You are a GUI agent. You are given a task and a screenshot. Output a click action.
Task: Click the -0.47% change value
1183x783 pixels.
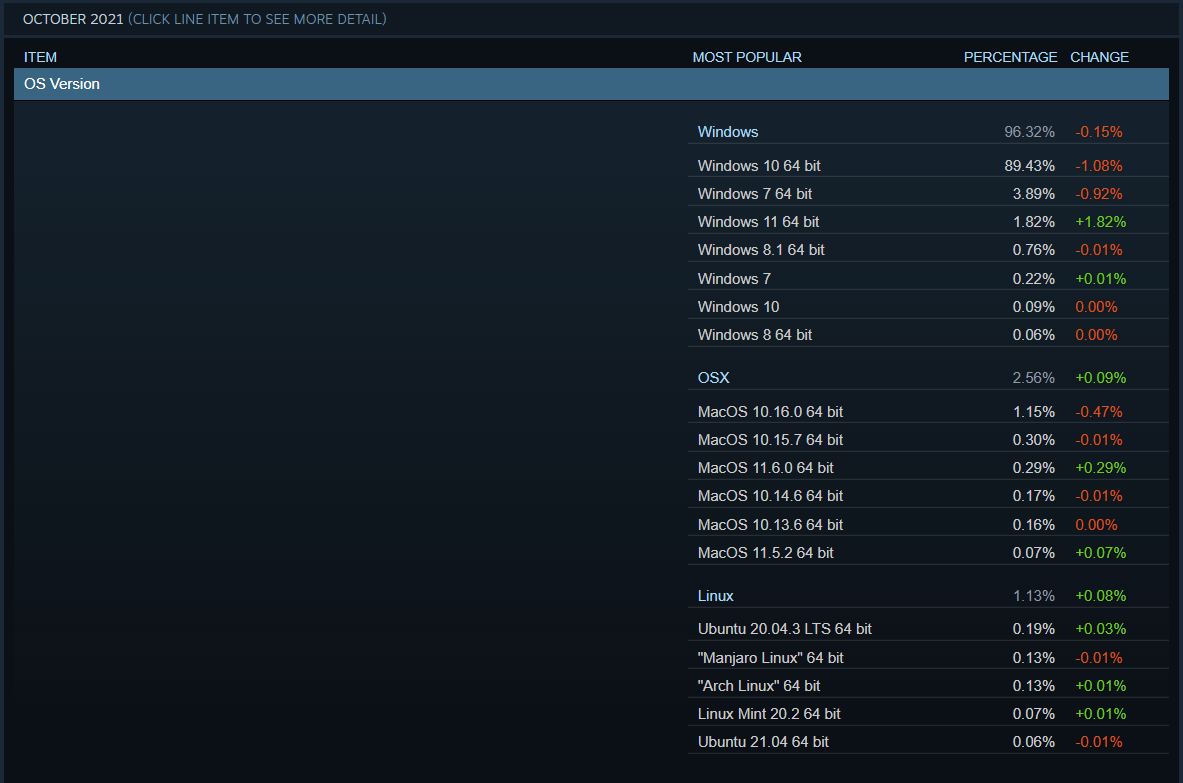1098,412
